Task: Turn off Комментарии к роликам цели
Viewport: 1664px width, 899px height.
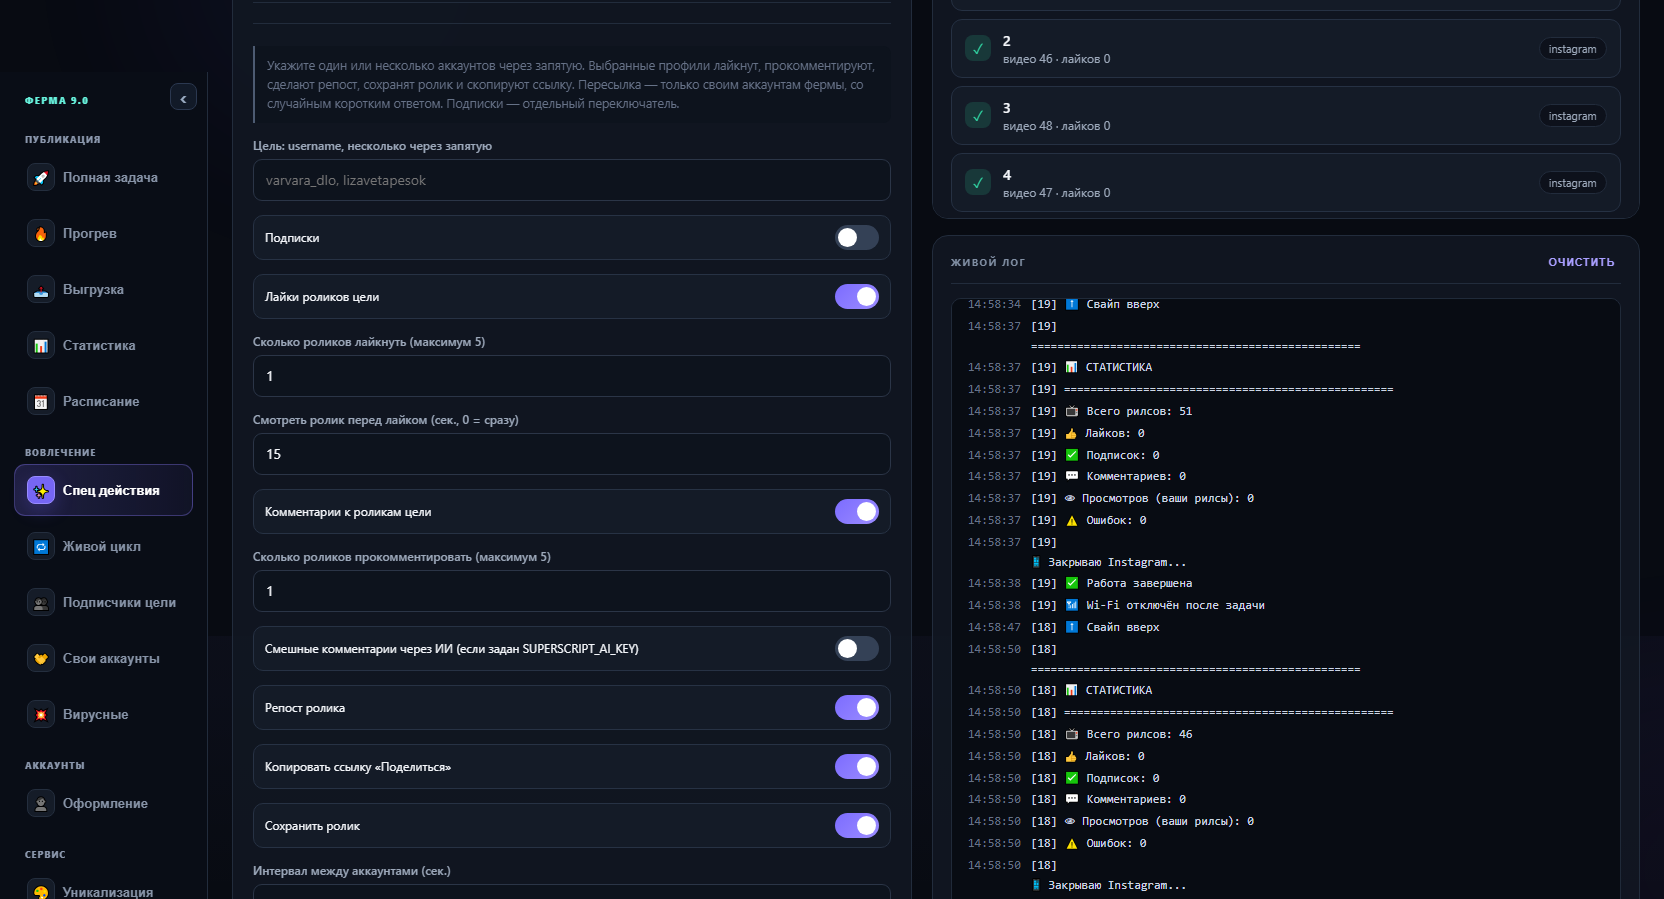Action: (x=857, y=512)
